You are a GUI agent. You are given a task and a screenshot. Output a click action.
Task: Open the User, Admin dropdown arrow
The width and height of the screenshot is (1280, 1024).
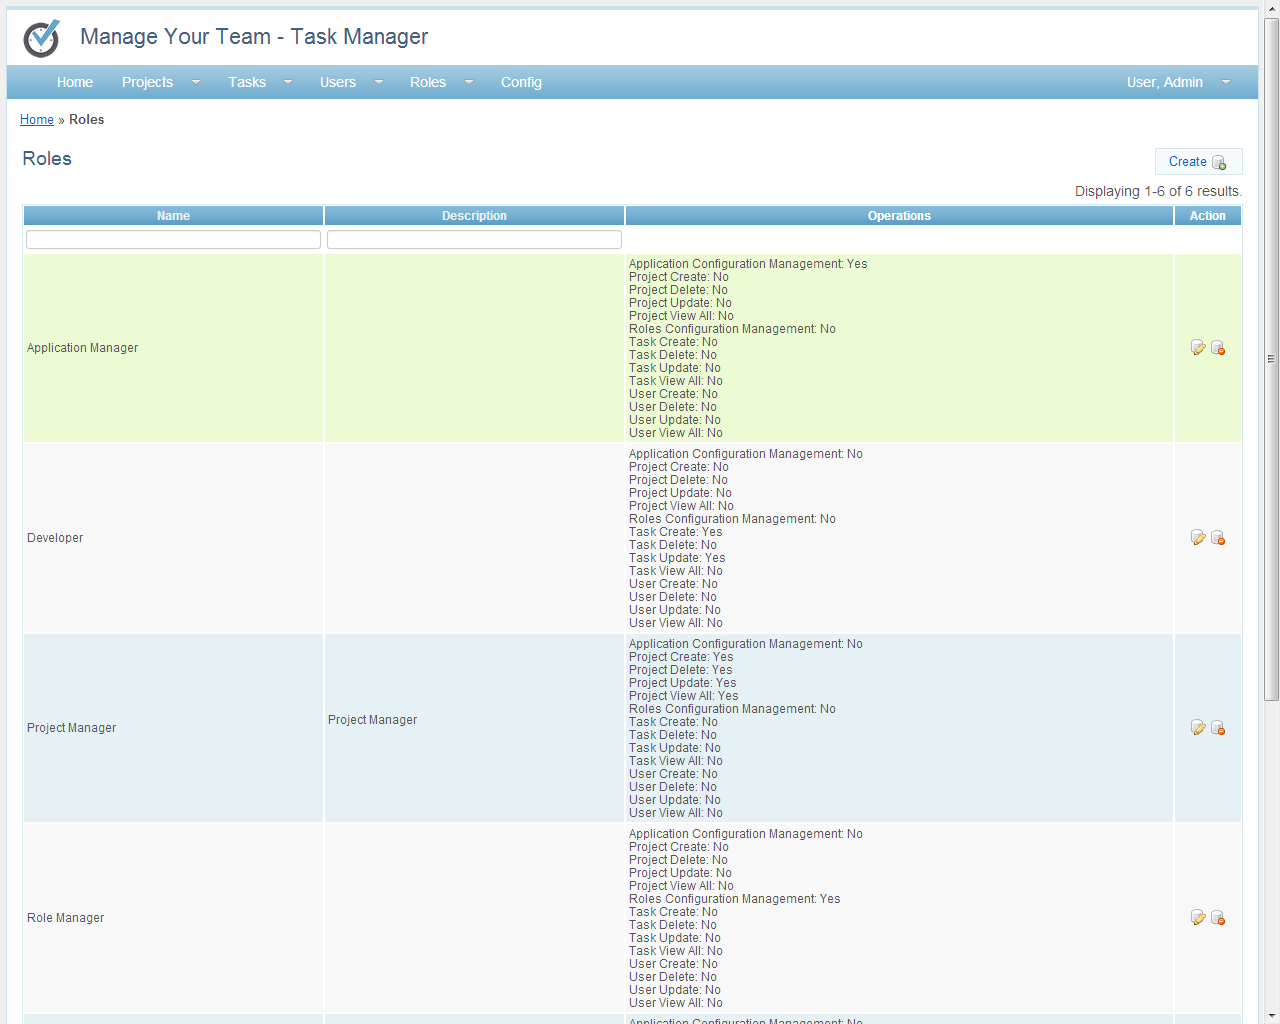[1226, 82]
